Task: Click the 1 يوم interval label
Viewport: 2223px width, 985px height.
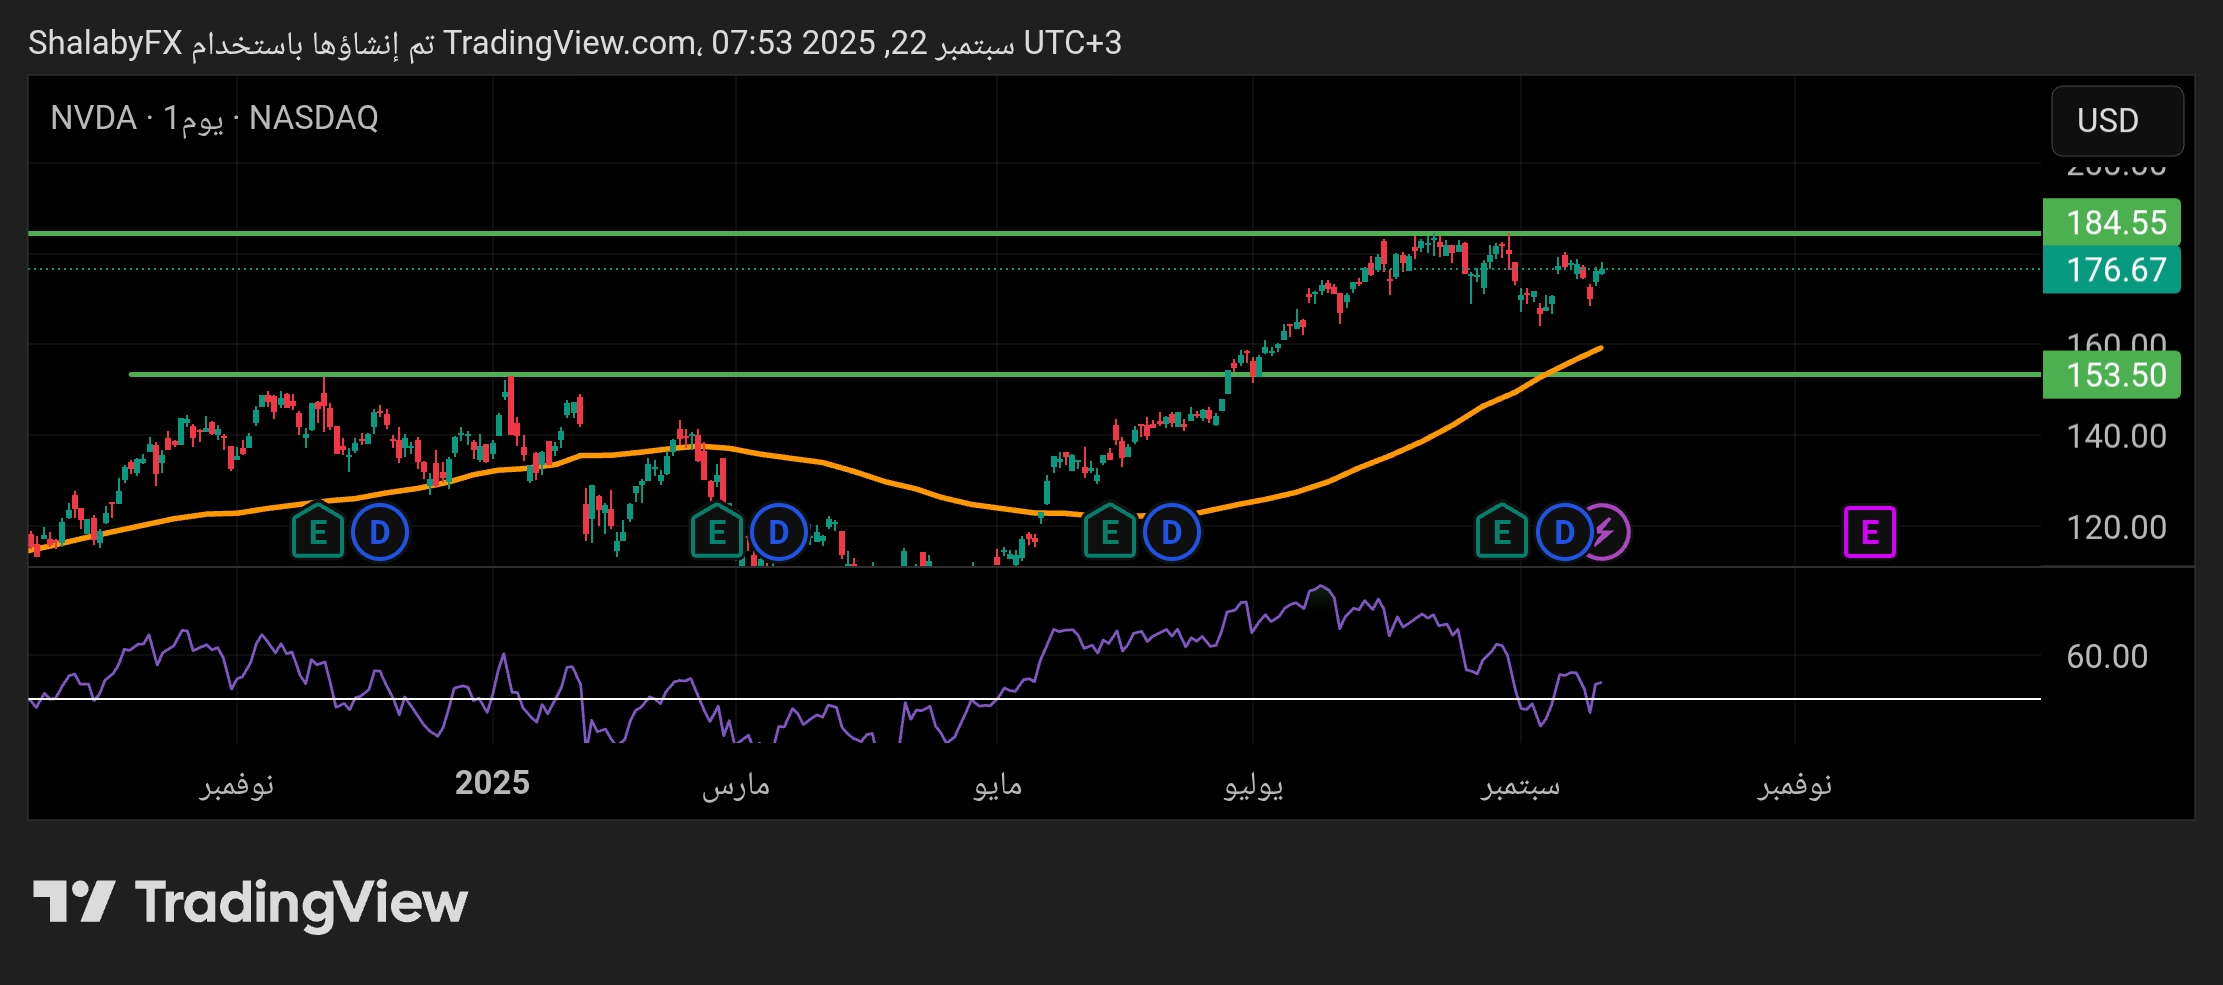Action: click(x=193, y=118)
